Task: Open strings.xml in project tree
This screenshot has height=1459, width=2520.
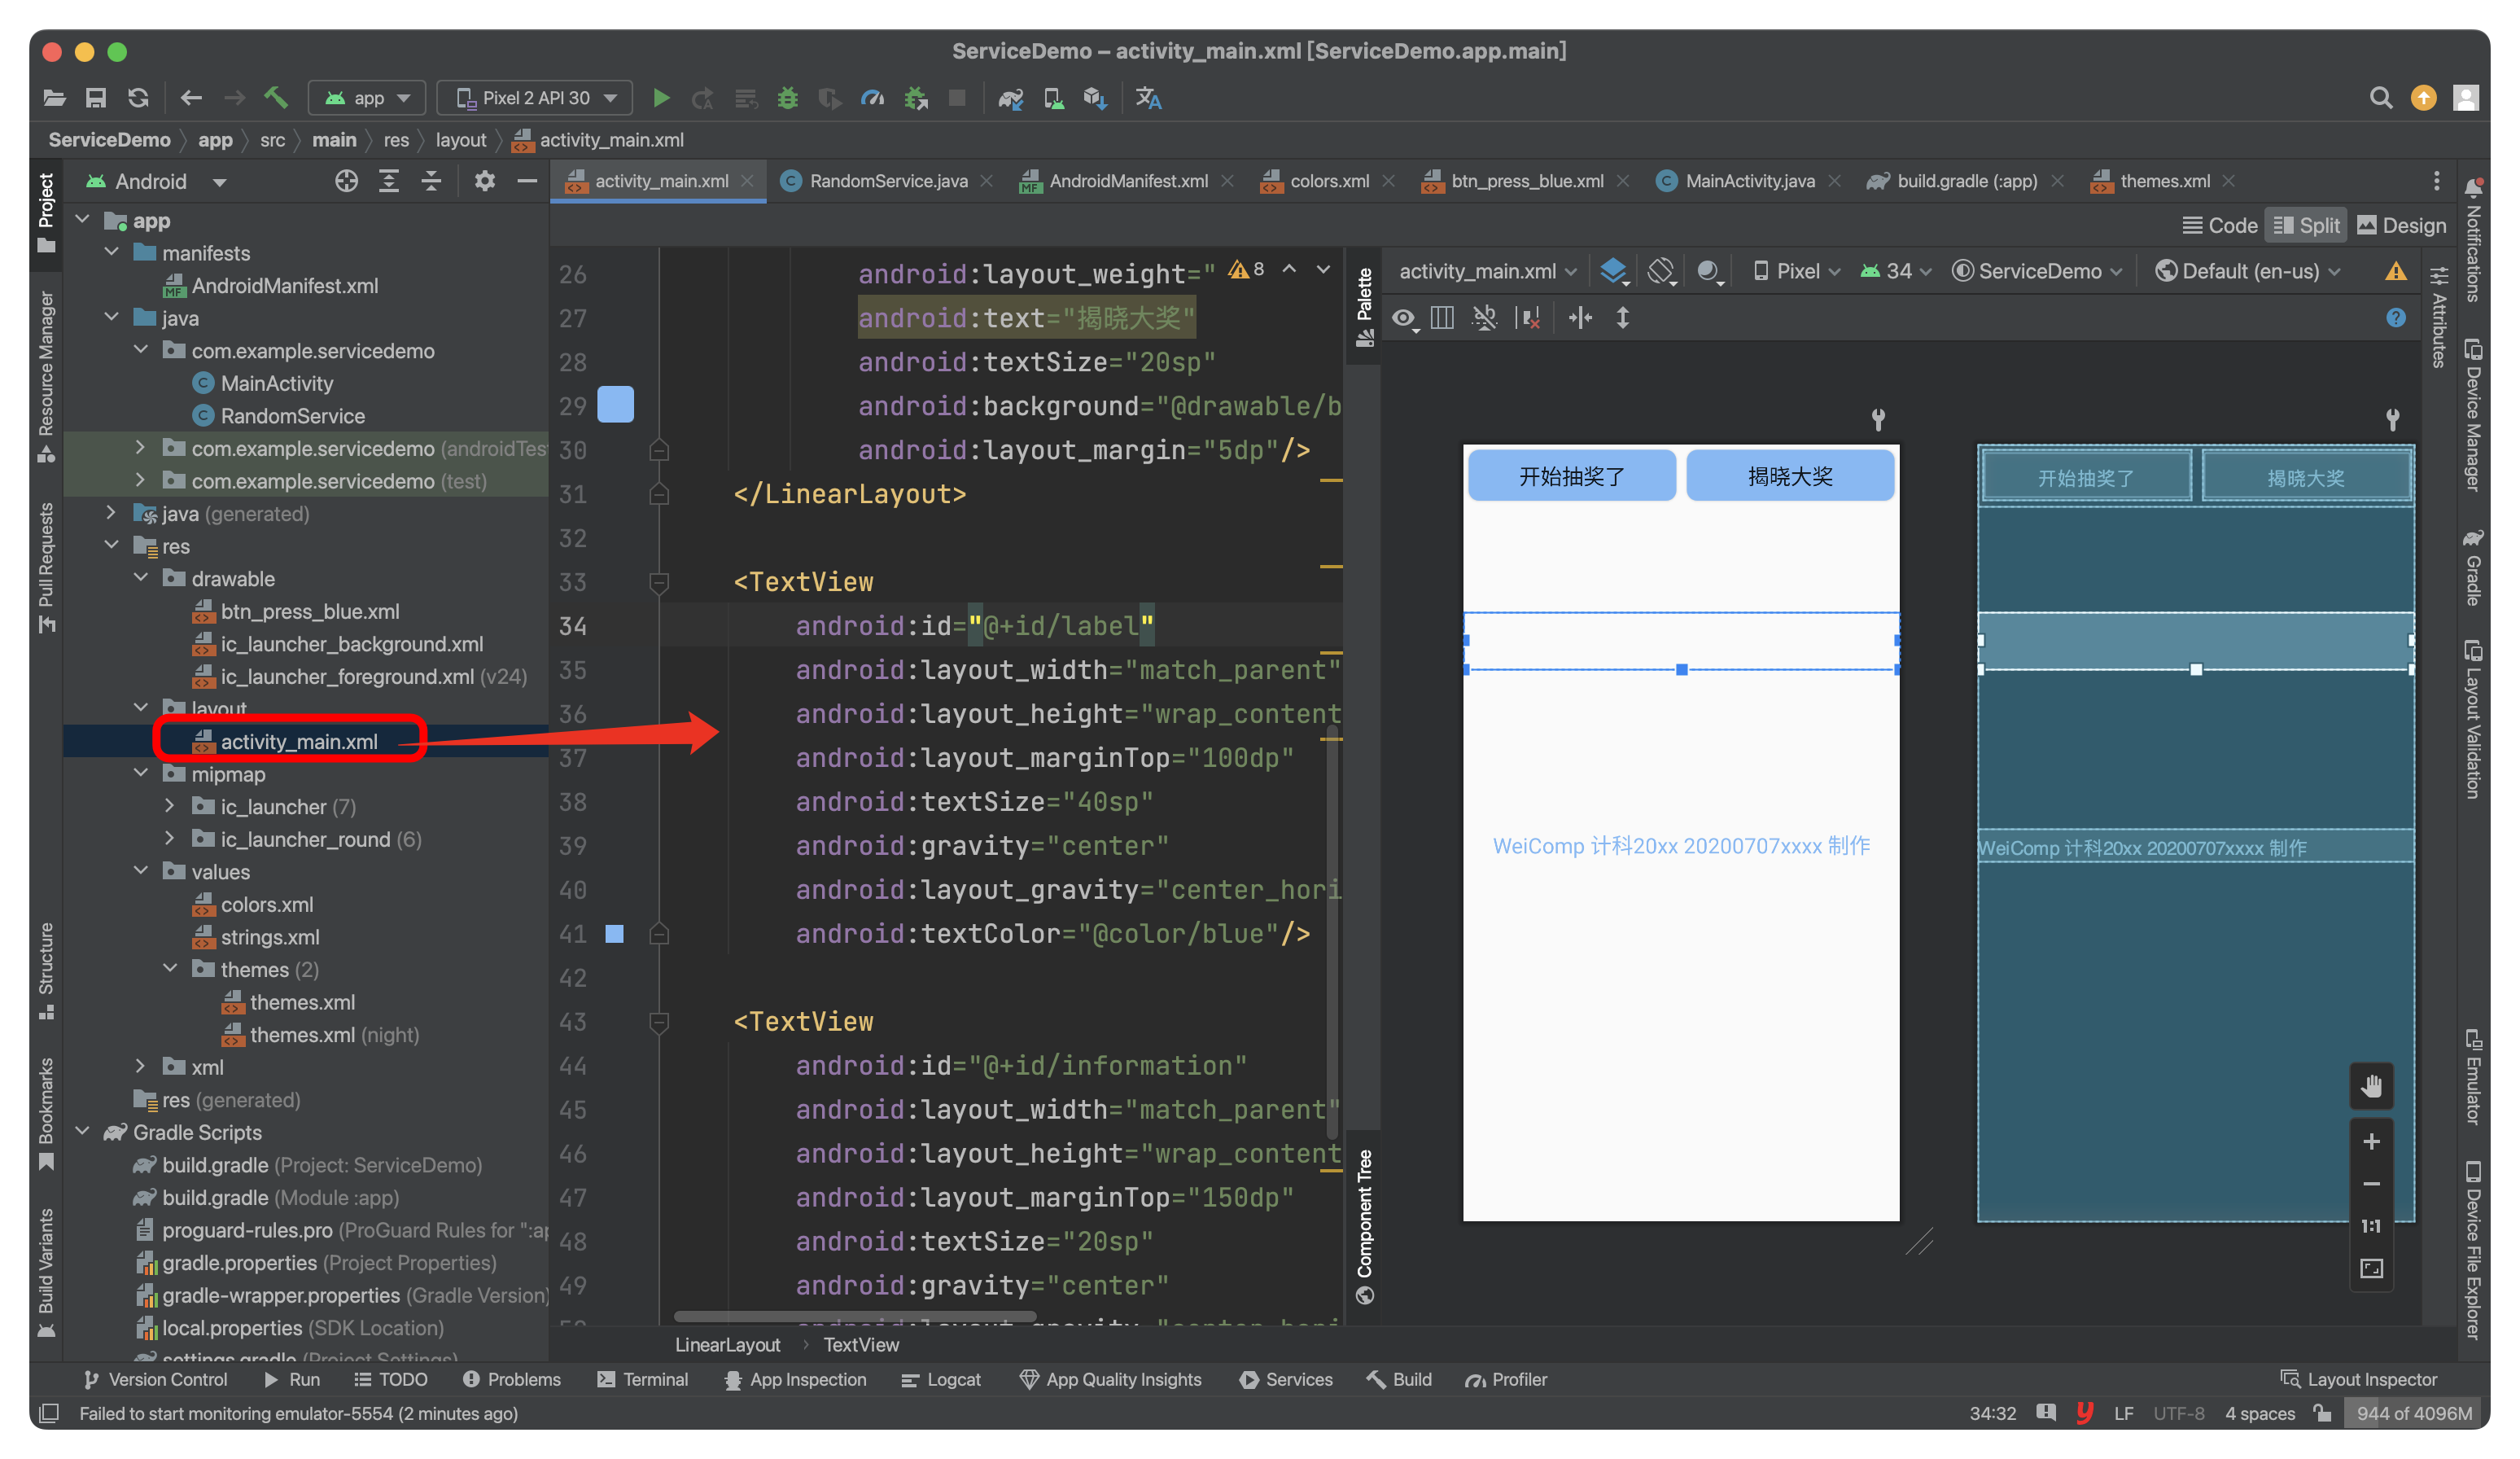Action: [269, 936]
